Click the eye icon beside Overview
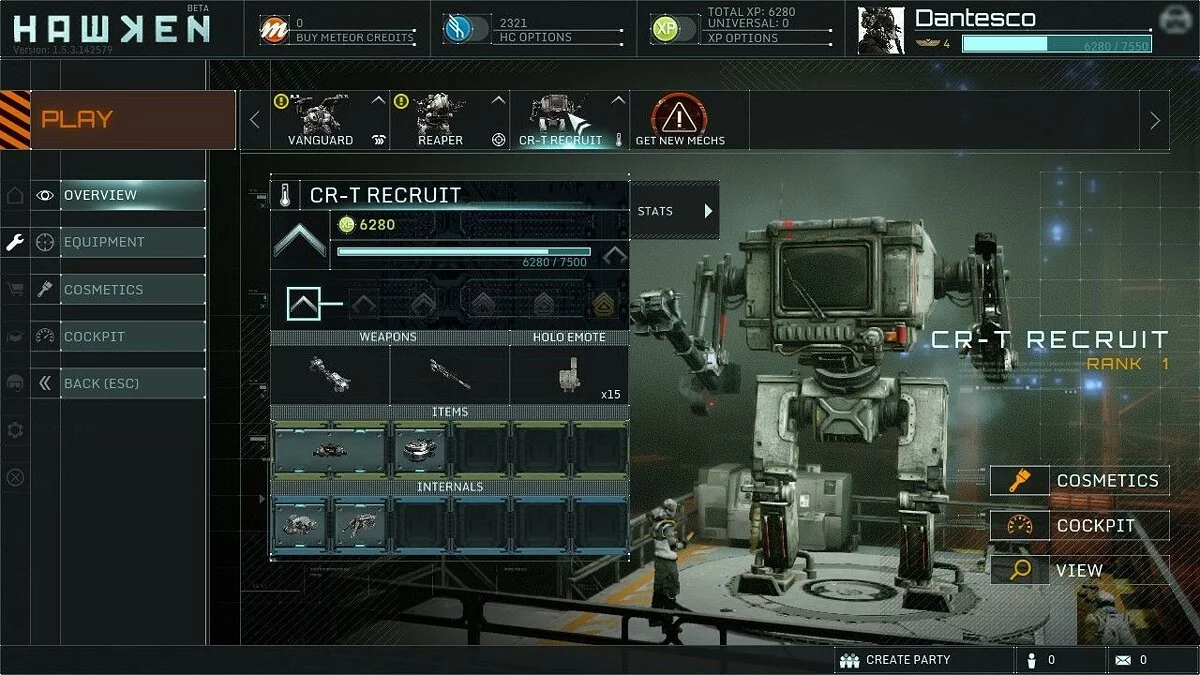 (x=45, y=195)
